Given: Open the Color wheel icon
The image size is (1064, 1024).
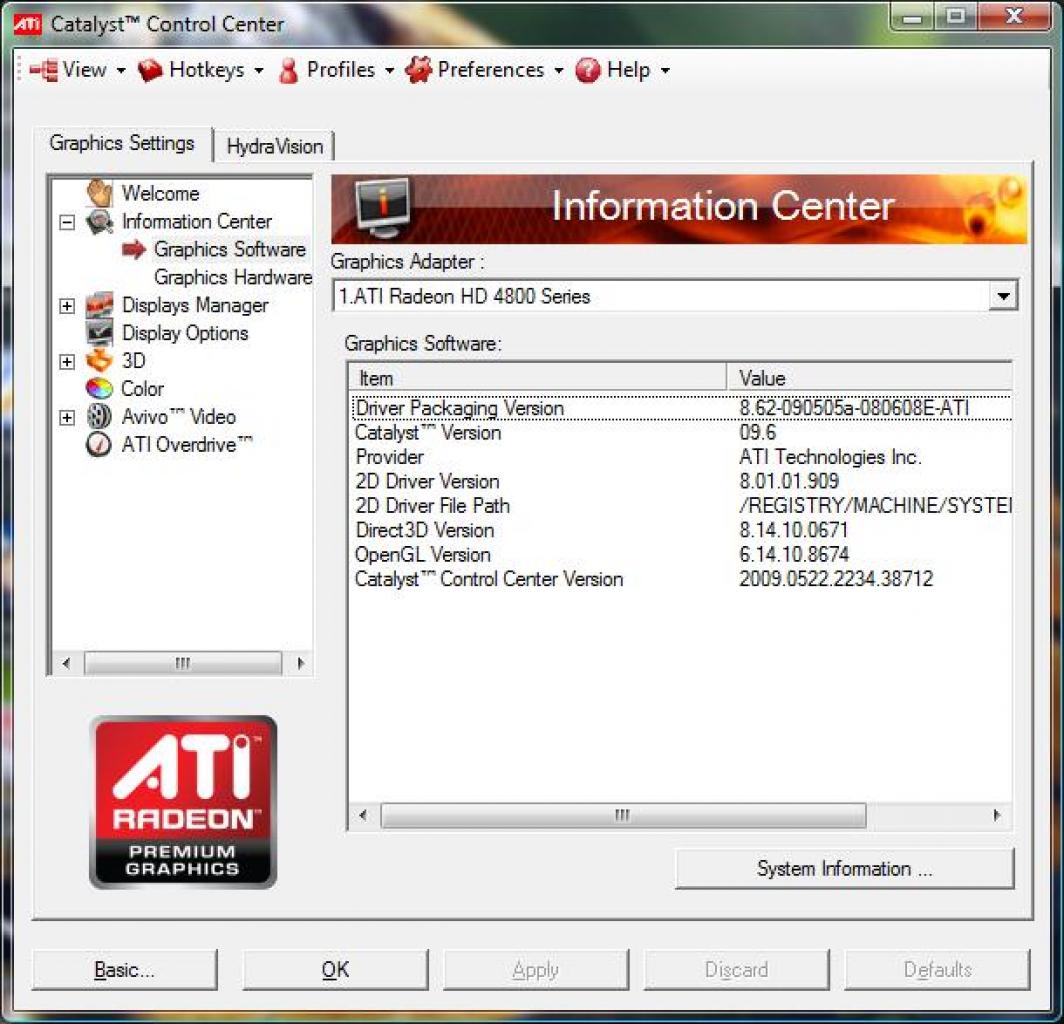Looking at the screenshot, I should 99,389.
